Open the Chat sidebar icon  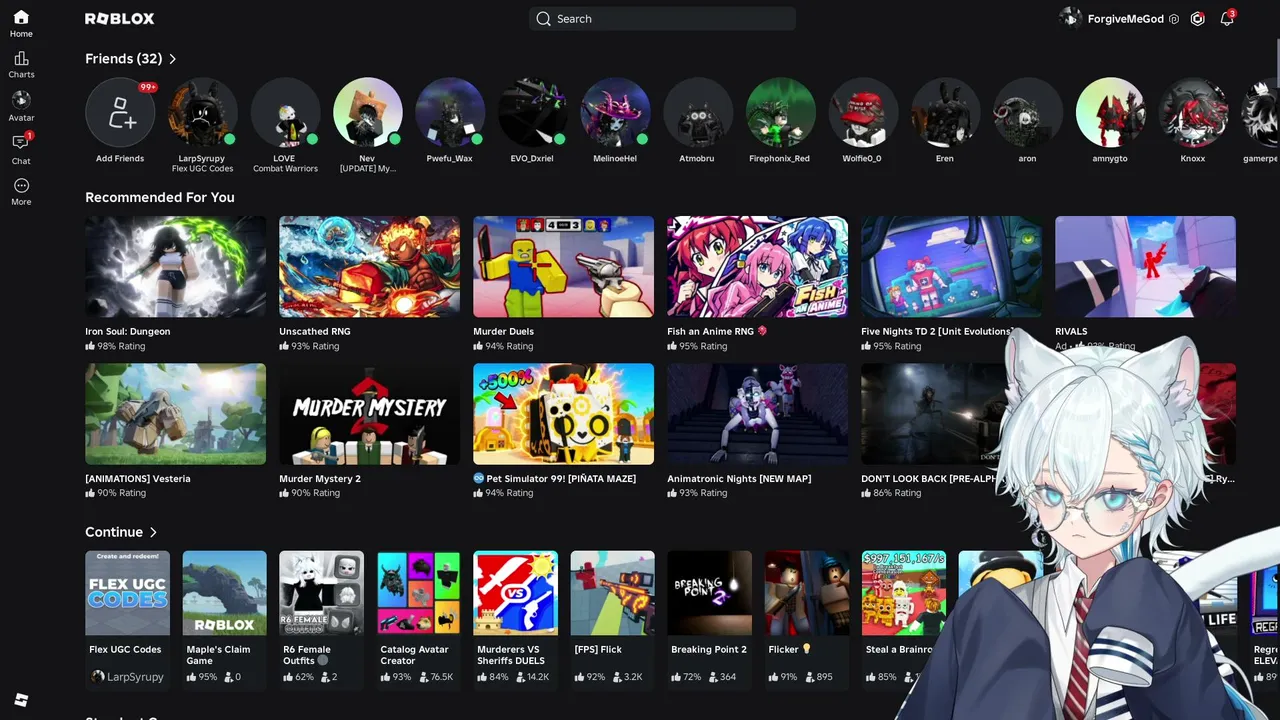pyautogui.click(x=21, y=142)
